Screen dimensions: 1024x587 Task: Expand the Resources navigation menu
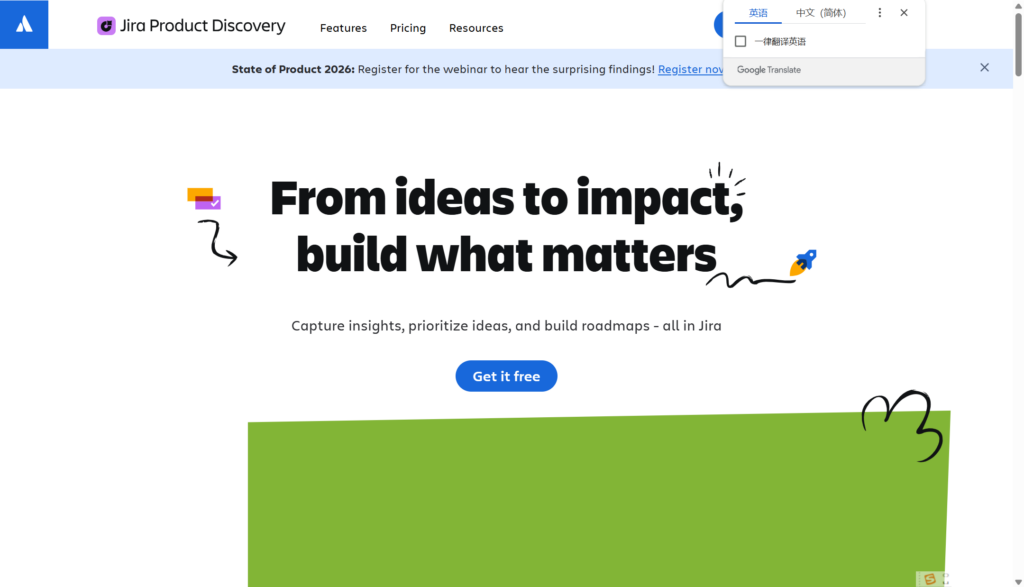[476, 28]
